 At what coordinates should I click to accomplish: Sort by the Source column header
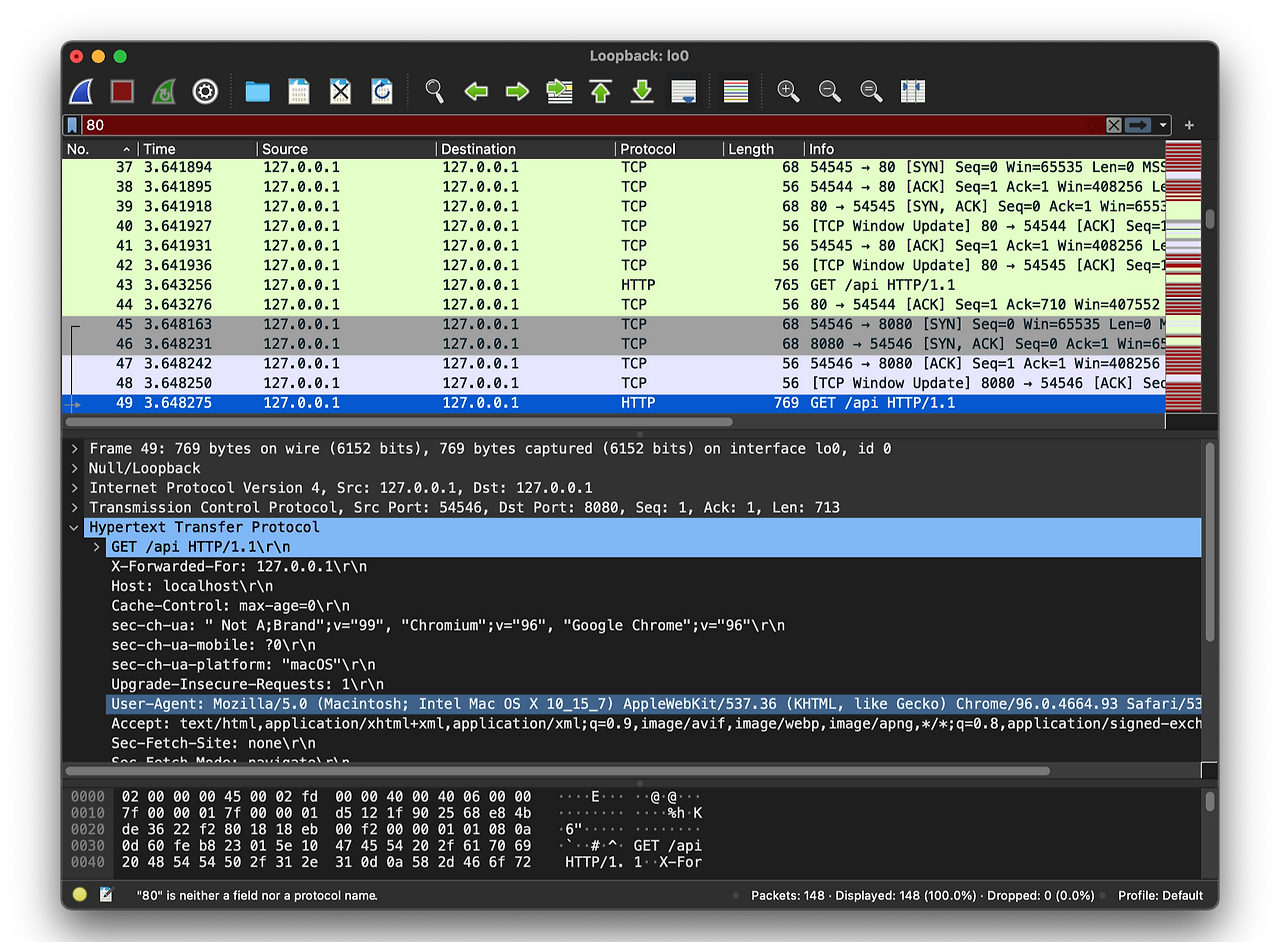click(283, 148)
